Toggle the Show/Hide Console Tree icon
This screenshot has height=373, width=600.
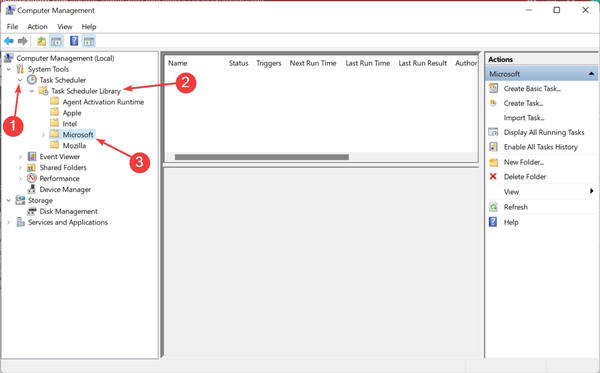pyautogui.click(x=56, y=41)
